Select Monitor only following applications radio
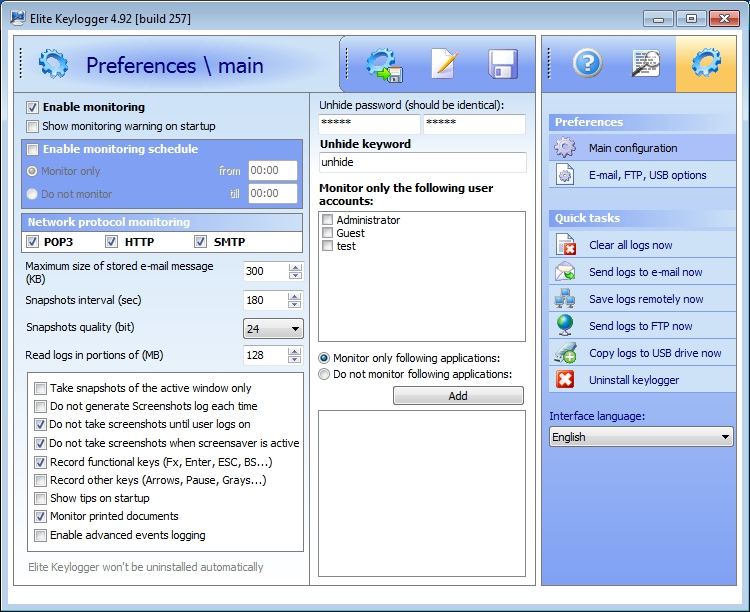This screenshot has width=750, height=612. [x=324, y=358]
